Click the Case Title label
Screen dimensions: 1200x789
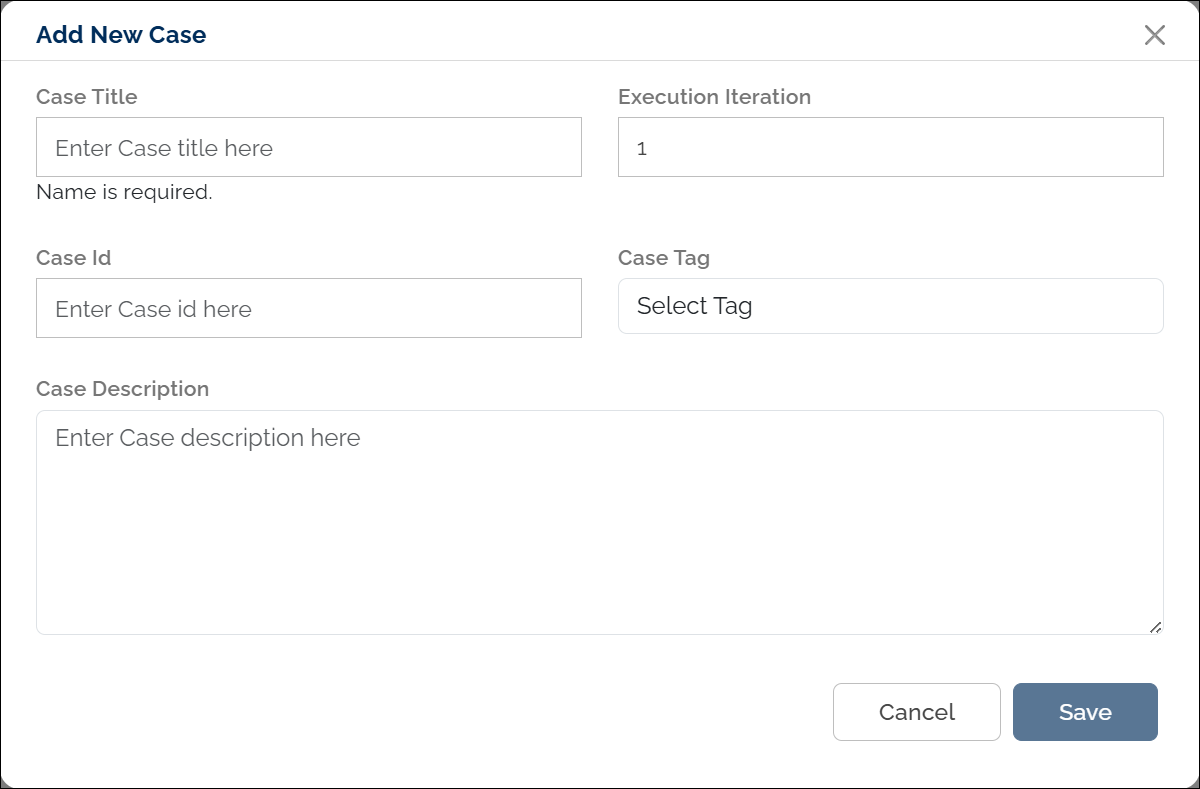point(87,97)
